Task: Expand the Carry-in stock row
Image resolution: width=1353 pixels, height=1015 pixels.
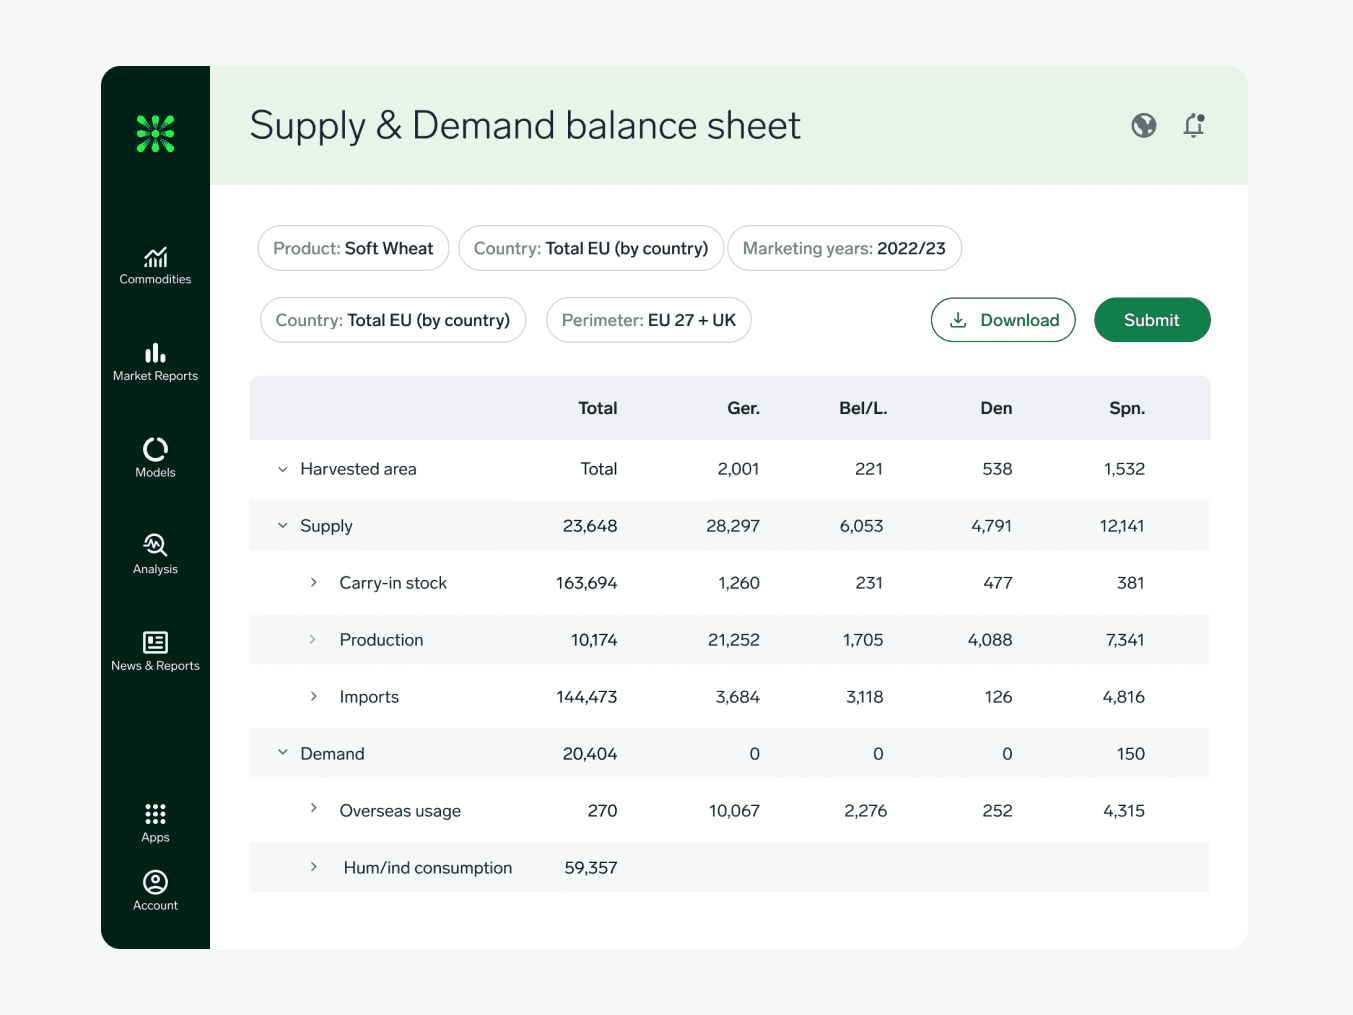Action: click(x=313, y=582)
